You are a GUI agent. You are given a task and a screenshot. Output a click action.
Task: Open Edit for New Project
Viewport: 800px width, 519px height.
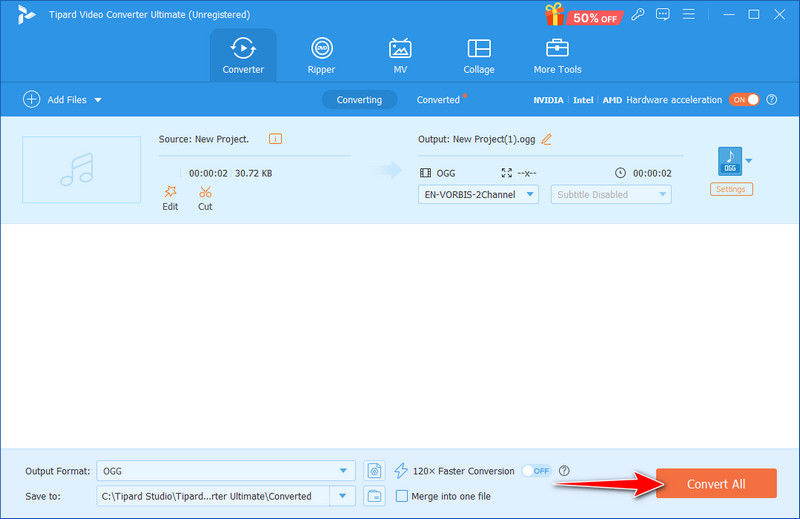170,198
